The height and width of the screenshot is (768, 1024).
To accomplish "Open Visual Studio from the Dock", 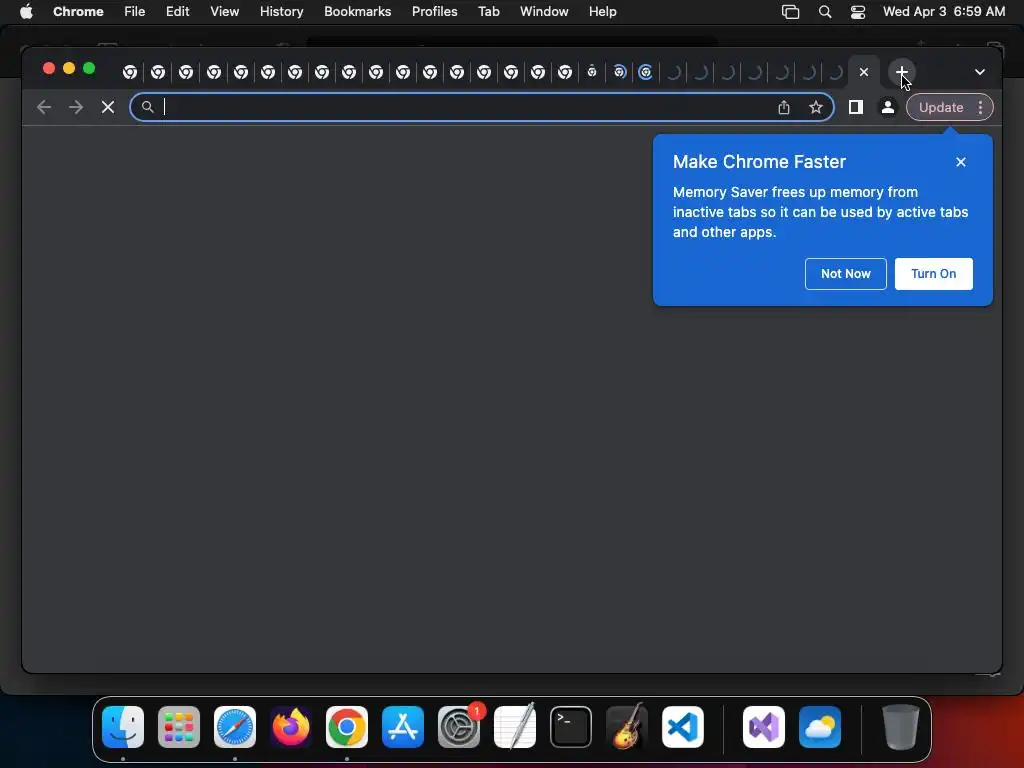I will (764, 727).
